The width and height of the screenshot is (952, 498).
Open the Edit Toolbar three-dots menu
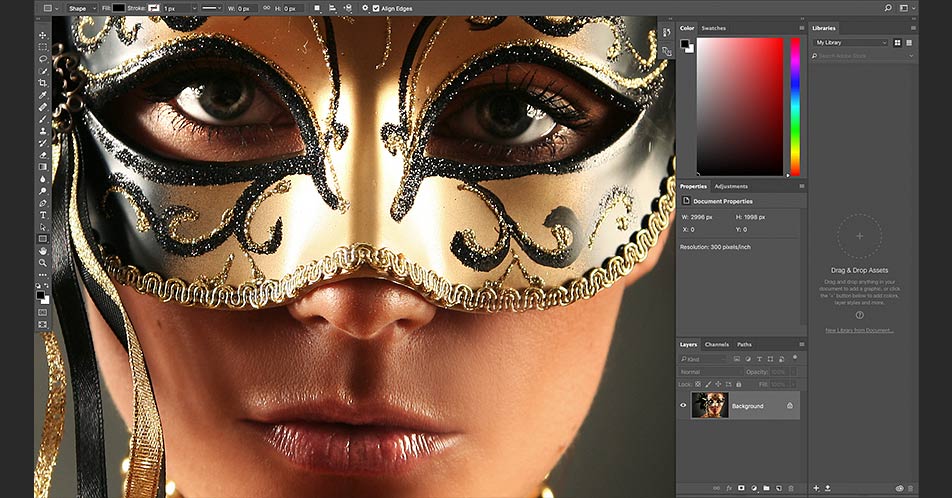[42, 275]
